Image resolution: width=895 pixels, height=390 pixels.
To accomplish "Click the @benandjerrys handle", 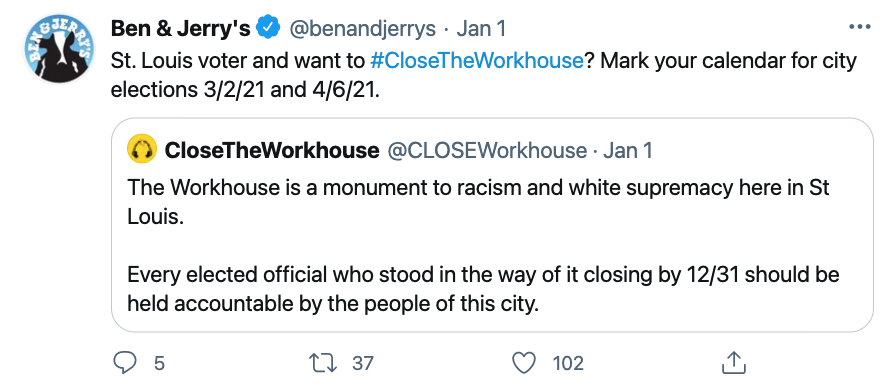I will click(364, 29).
